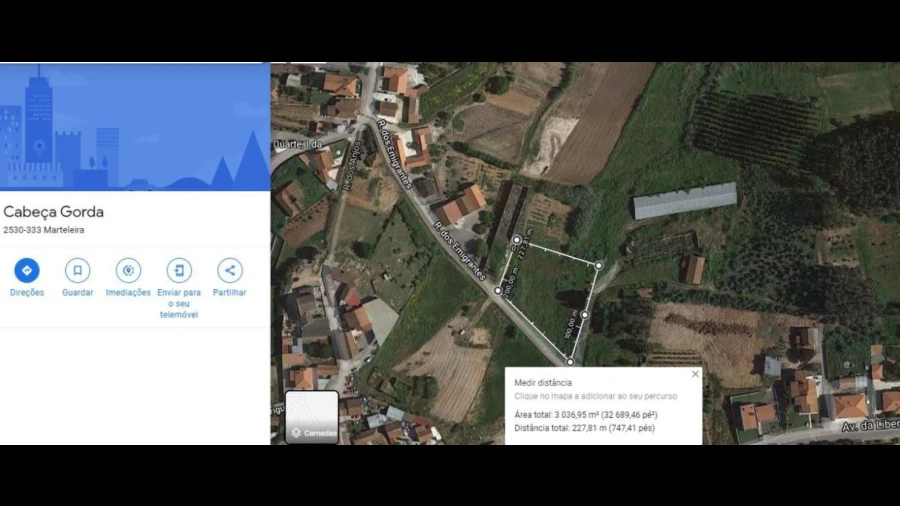900x506 pixels.
Task: Open Imediações nearby places icon
Action: tap(128, 270)
